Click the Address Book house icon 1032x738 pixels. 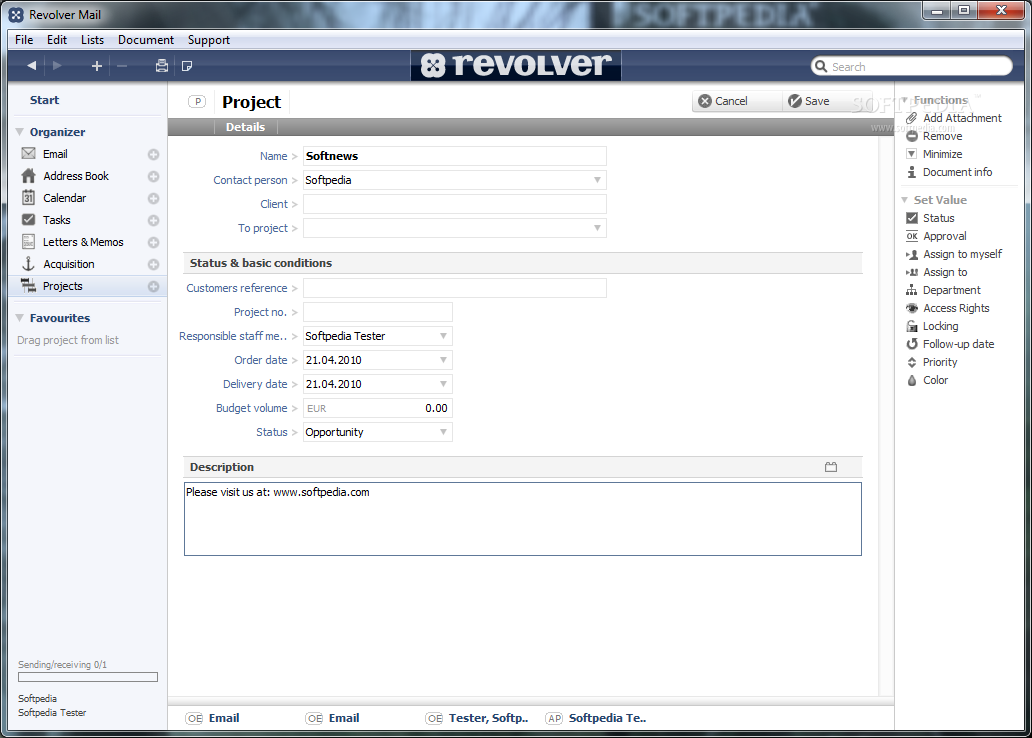tap(28, 176)
